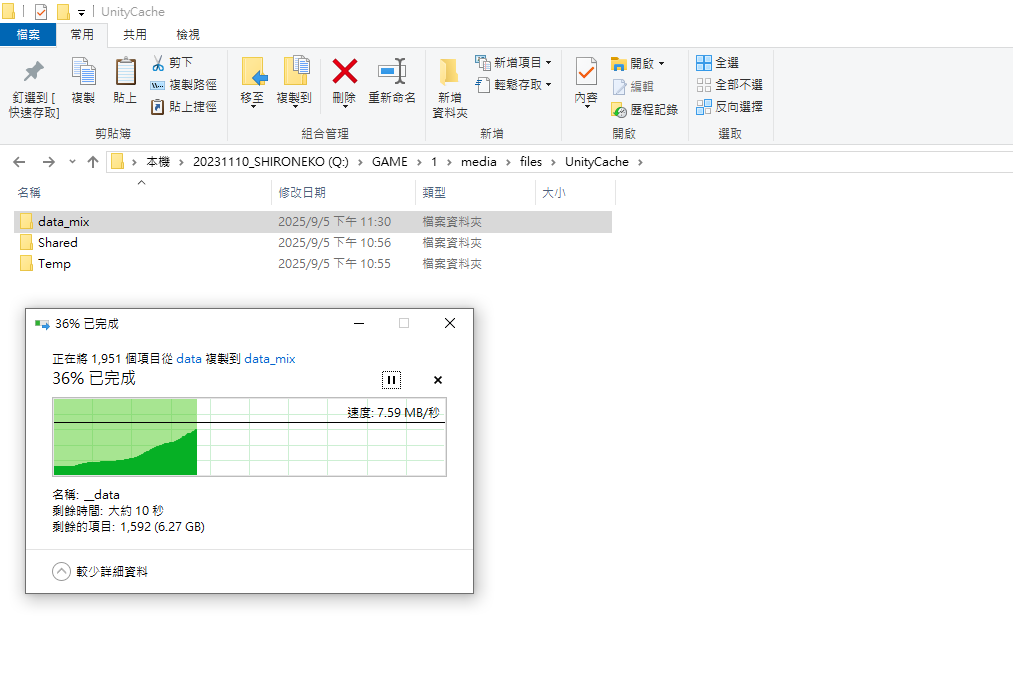This screenshot has height=693, width=1013.
Task: Click GAME in the breadcrumb path
Action: click(x=390, y=162)
